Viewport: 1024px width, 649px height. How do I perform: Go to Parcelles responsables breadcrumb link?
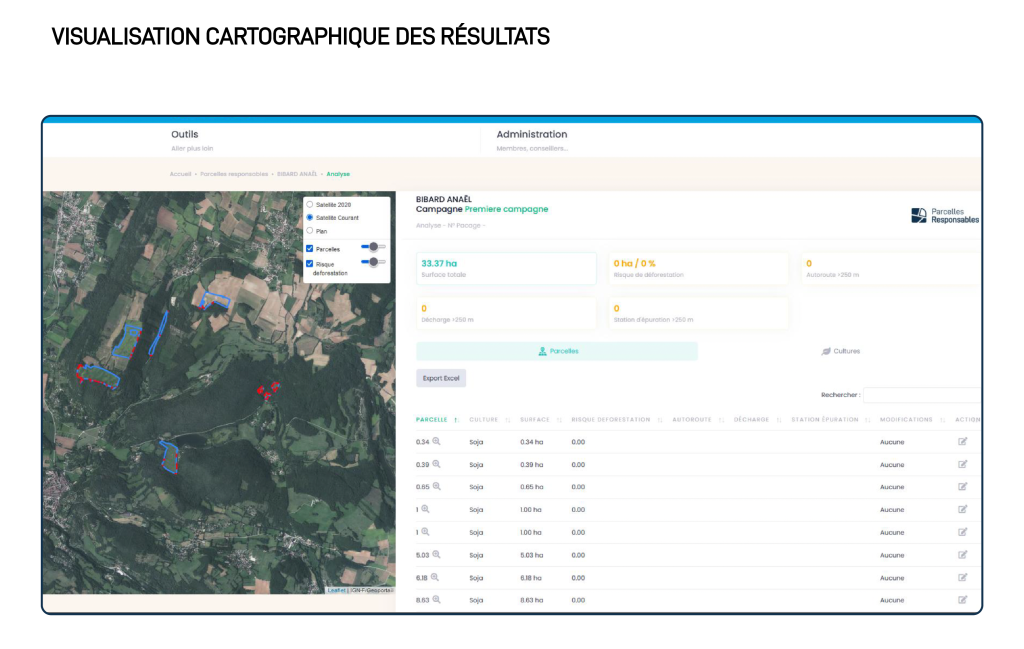[234, 174]
